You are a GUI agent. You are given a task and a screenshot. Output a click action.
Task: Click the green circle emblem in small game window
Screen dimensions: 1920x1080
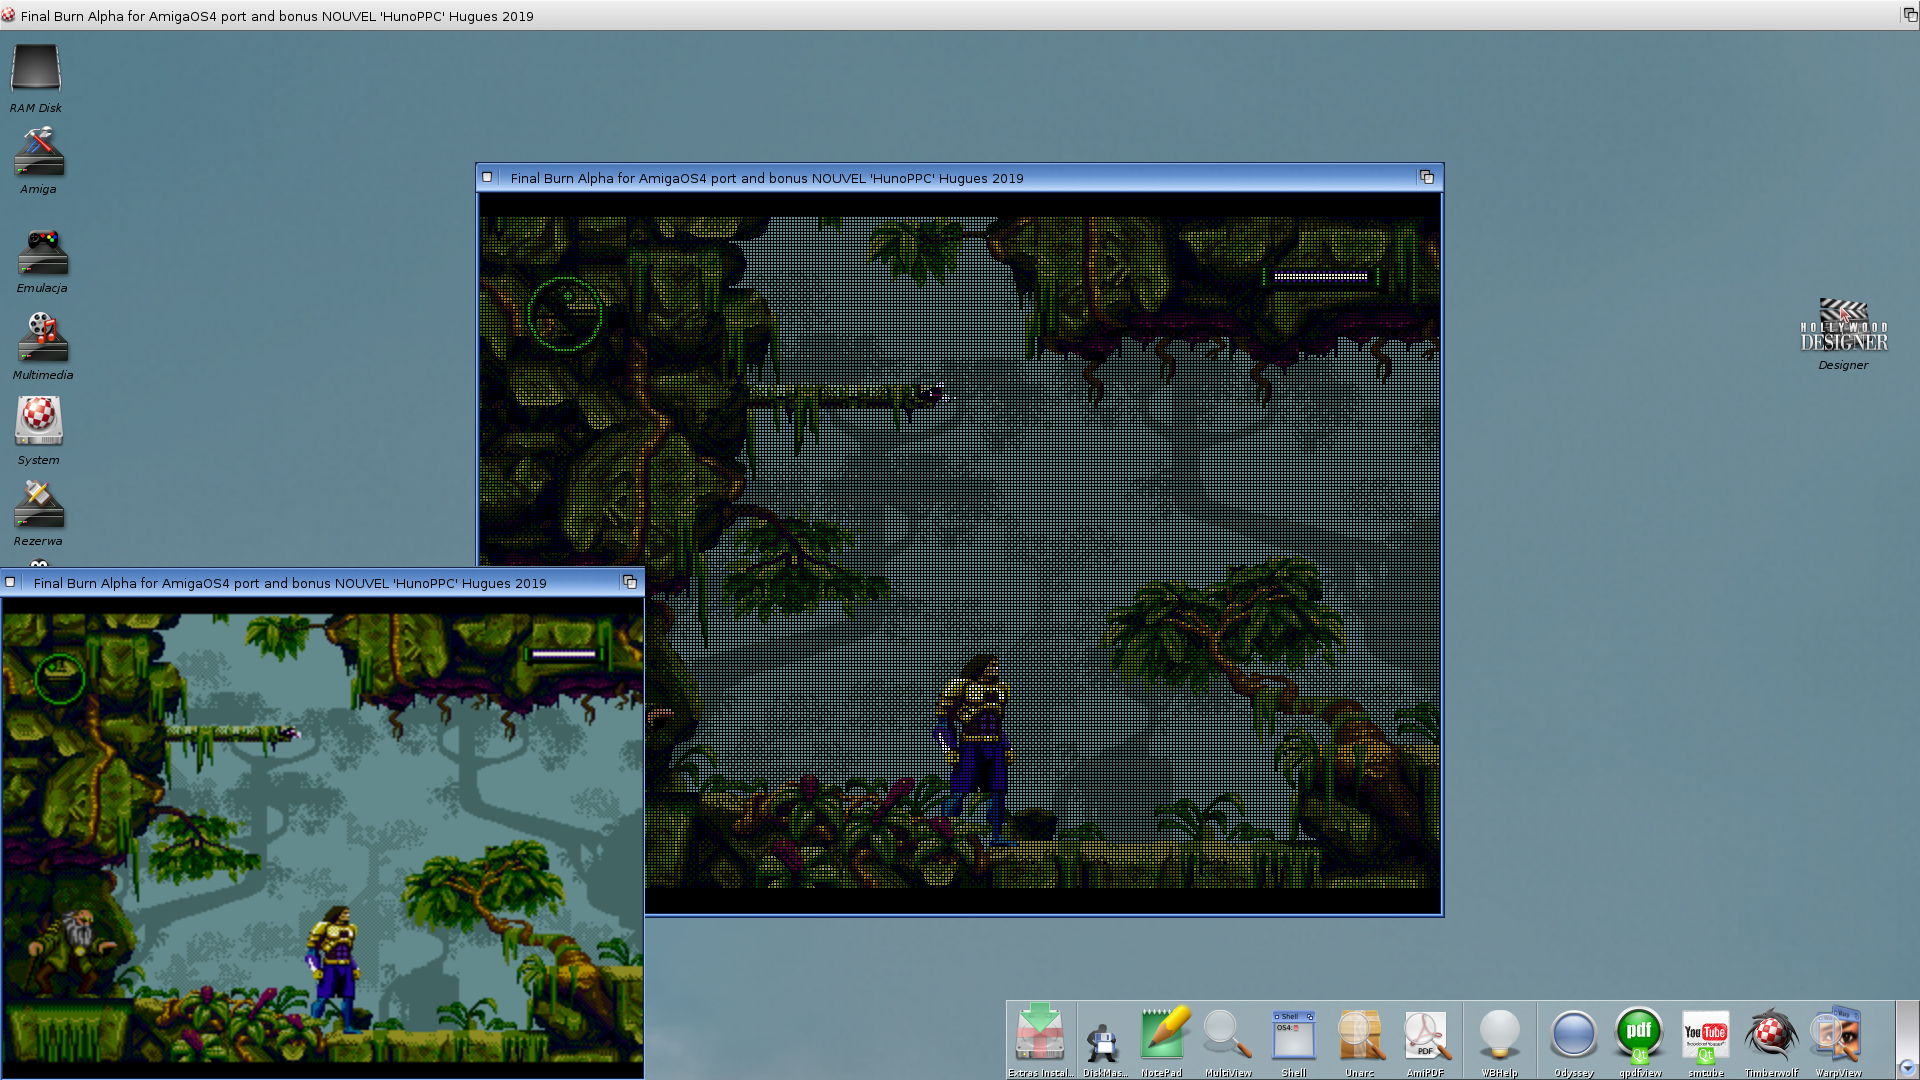click(x=59, y=679)
